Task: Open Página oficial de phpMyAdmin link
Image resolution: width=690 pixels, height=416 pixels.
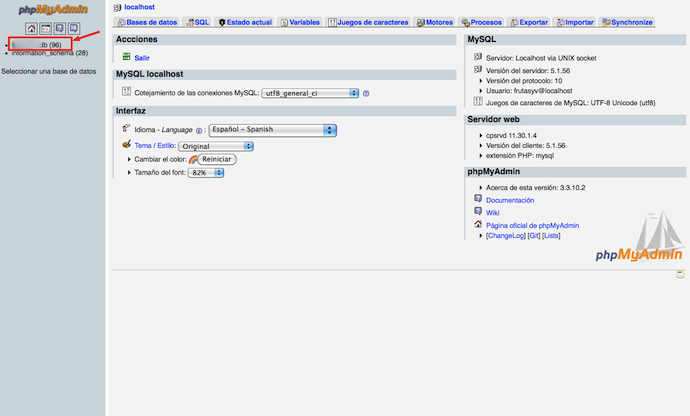Action: (x=532, y=225)
